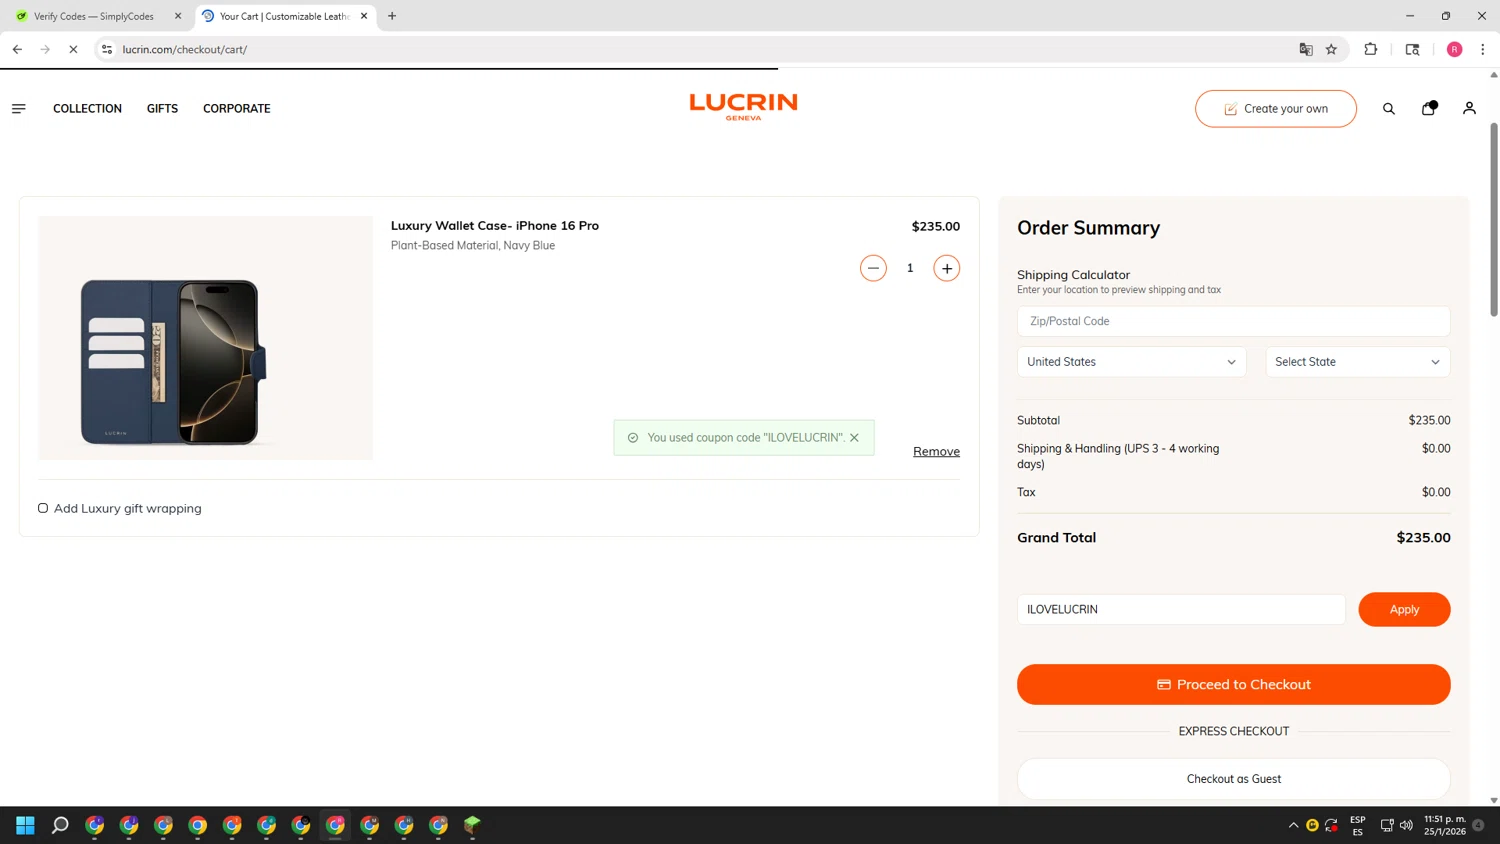Screen dimensions: 1500x844
Task: Click the translate page icon
Action: click(1305, 49)
